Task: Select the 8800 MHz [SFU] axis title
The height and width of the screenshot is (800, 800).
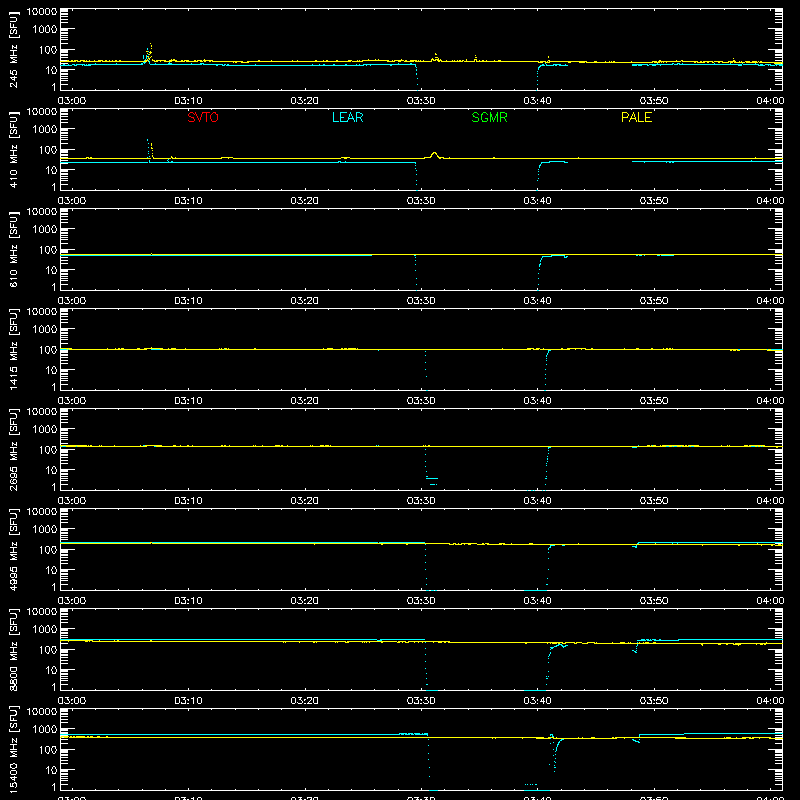Action: point(13,649)
